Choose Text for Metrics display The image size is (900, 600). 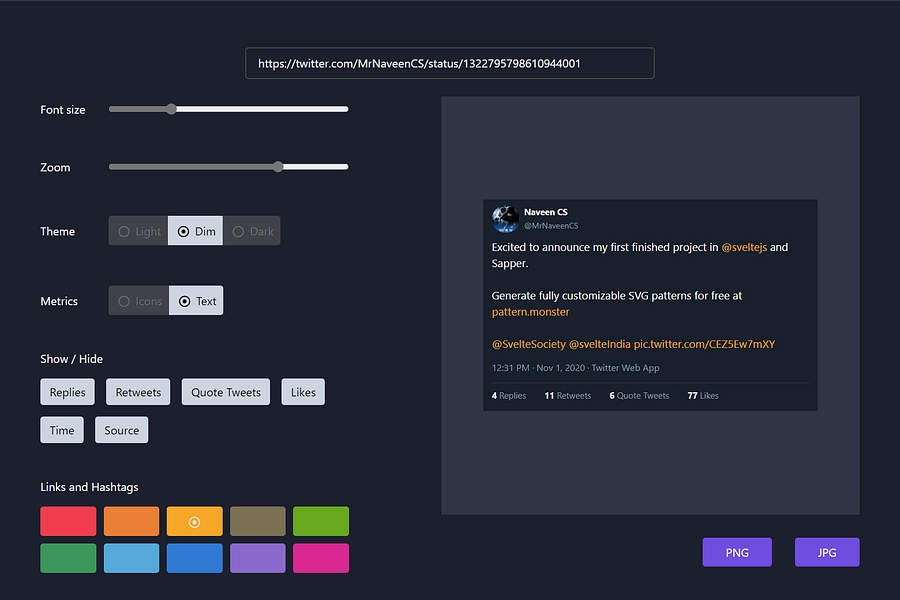click(x=196, y=301)
